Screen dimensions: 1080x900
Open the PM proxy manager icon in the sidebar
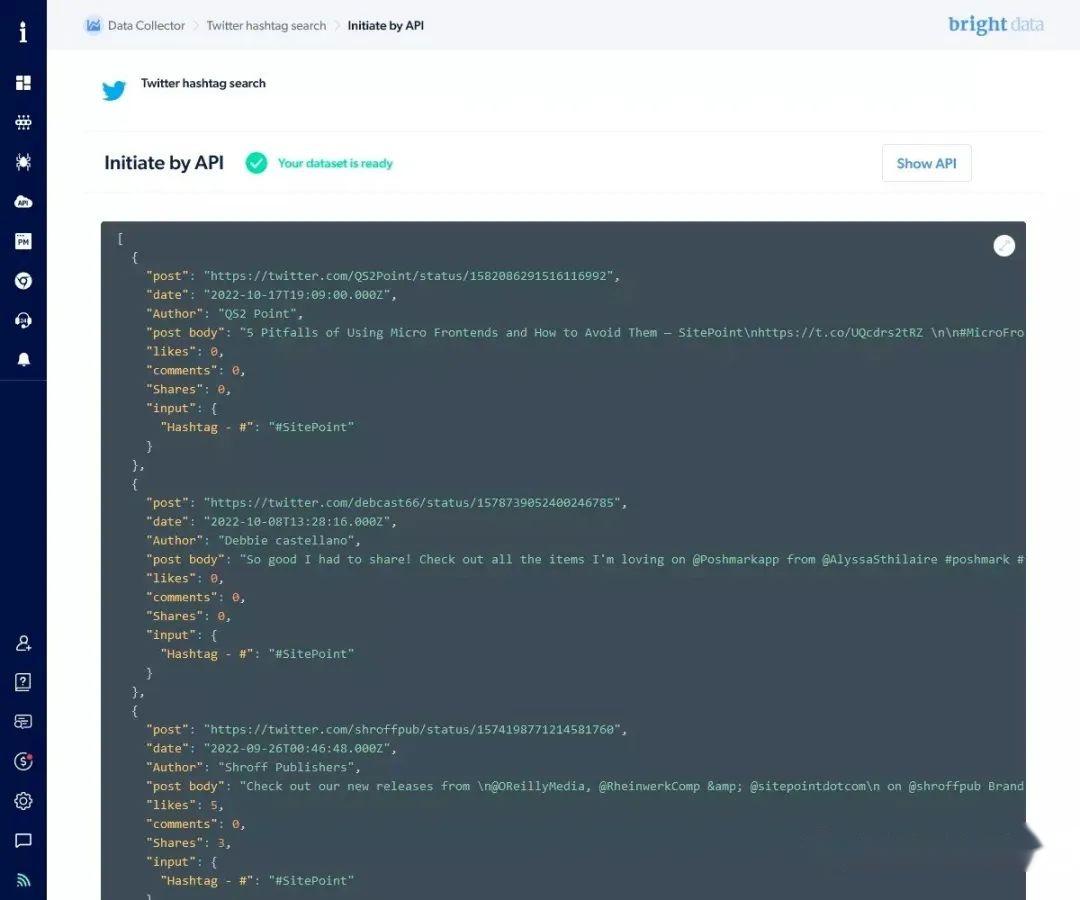tap(23, 241)
